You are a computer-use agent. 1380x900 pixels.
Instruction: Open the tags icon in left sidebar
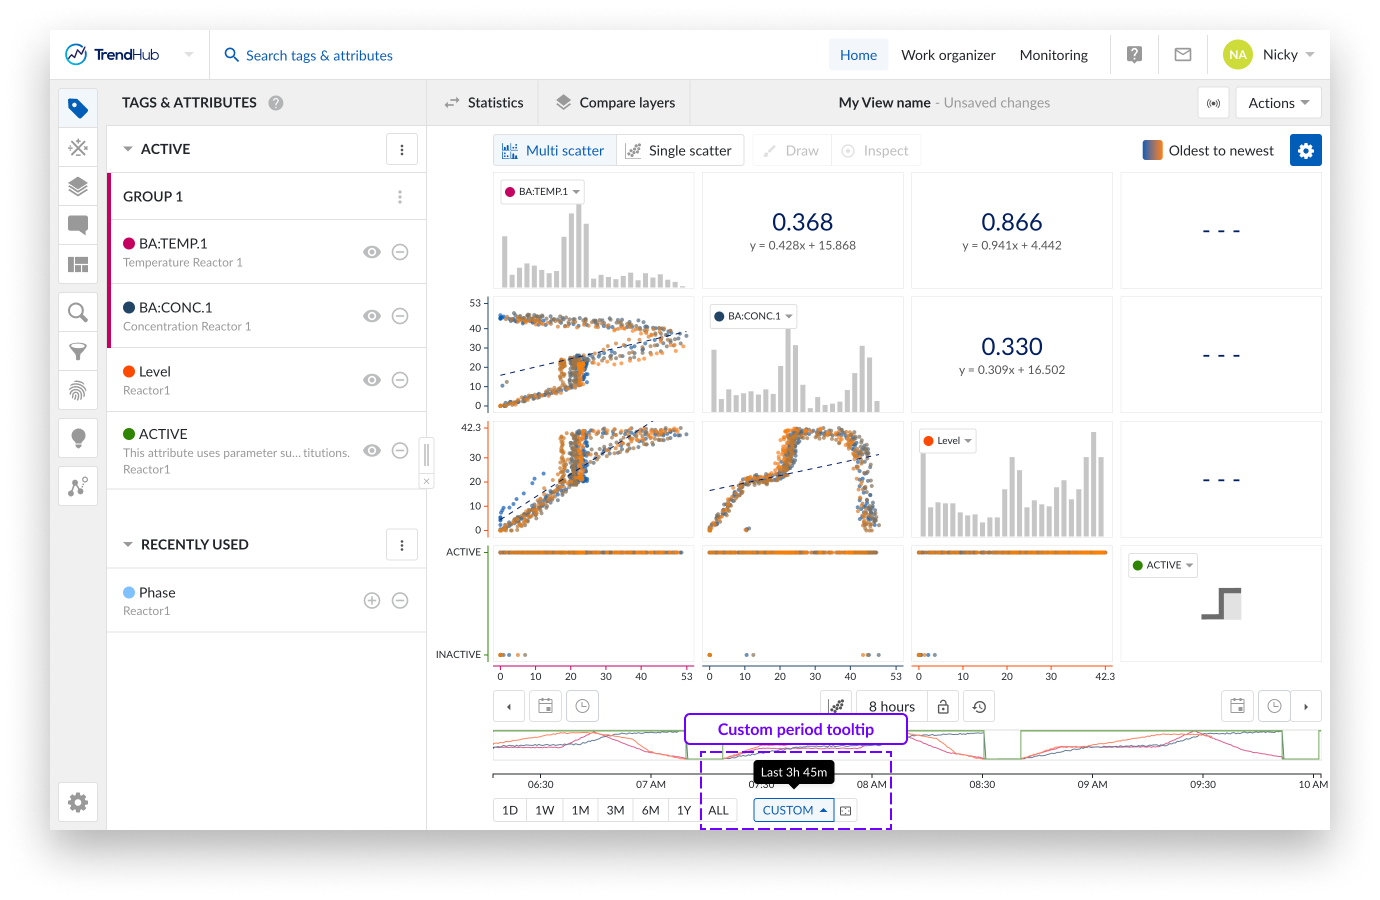click(x=78, y=108)
